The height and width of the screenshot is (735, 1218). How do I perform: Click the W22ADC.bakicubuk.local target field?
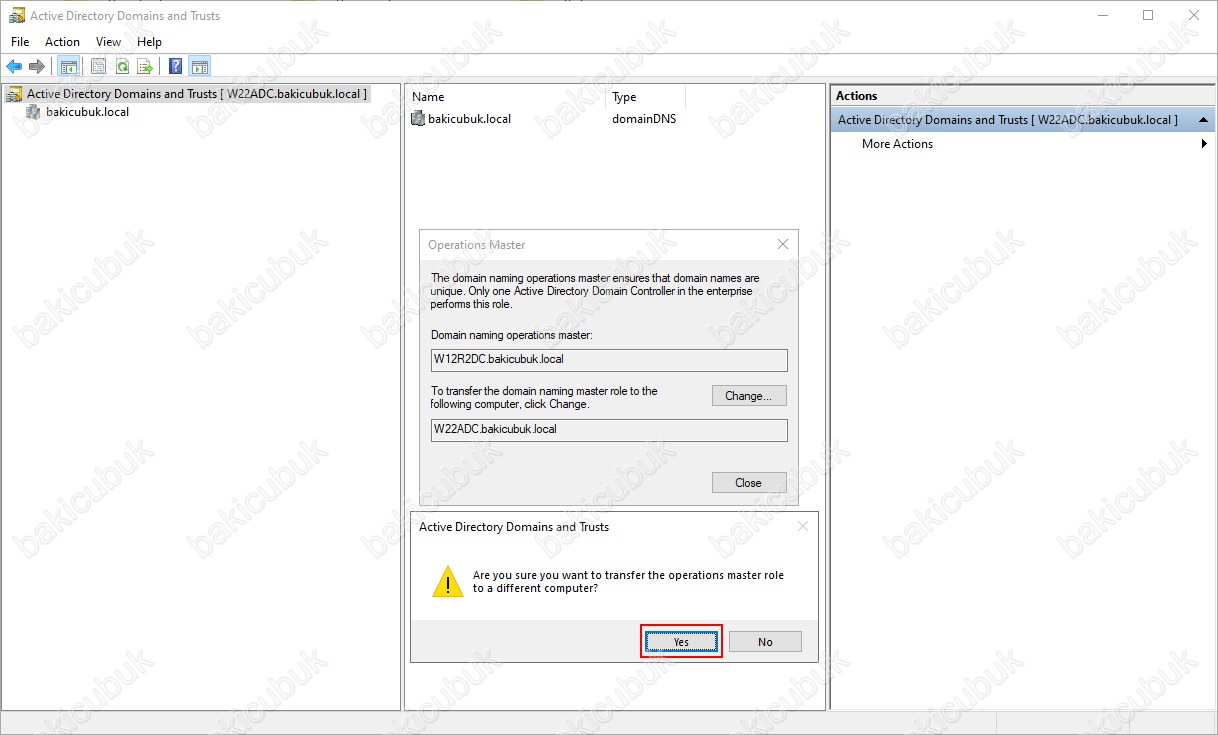pyautogui.click(x=609, y=430)
